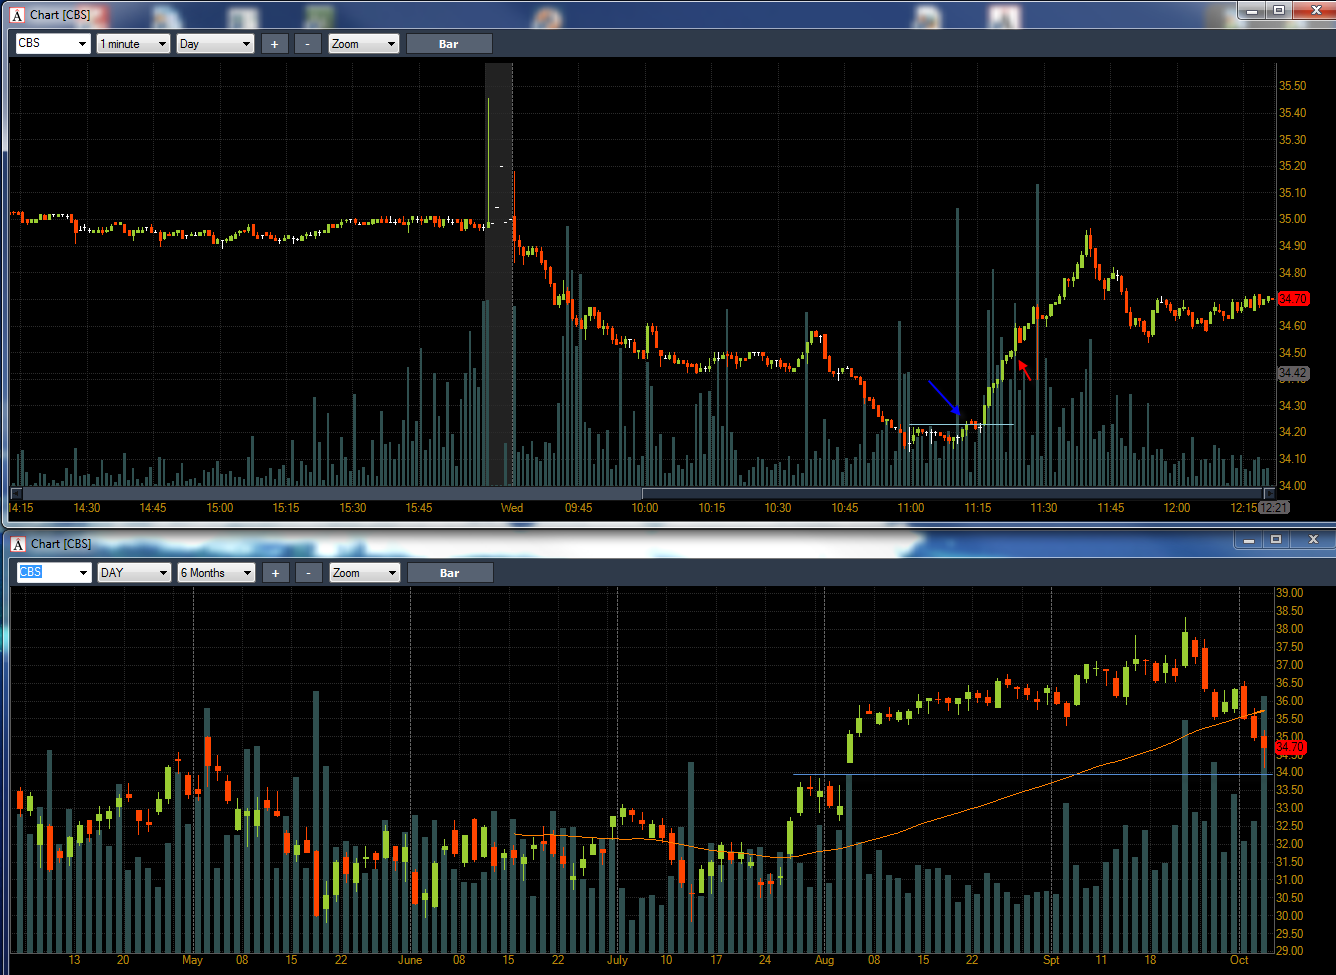The width and height of the screenshot is (1336, 975).
Task: Click the app icon in the top Chart window title bar
Action: click(x=17, y=15)
